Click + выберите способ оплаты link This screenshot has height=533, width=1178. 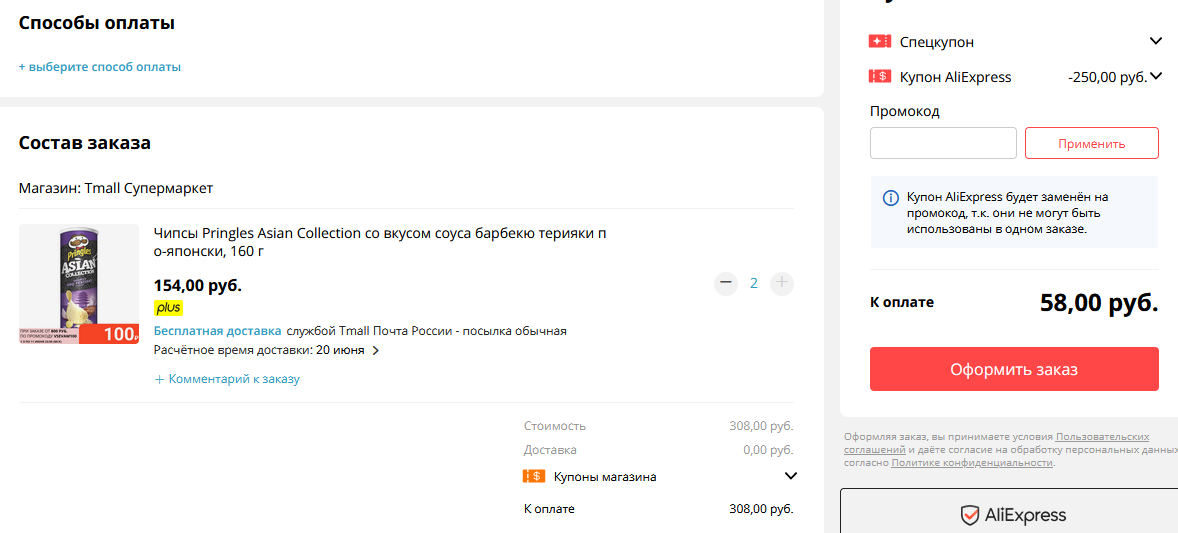(100, 67)
